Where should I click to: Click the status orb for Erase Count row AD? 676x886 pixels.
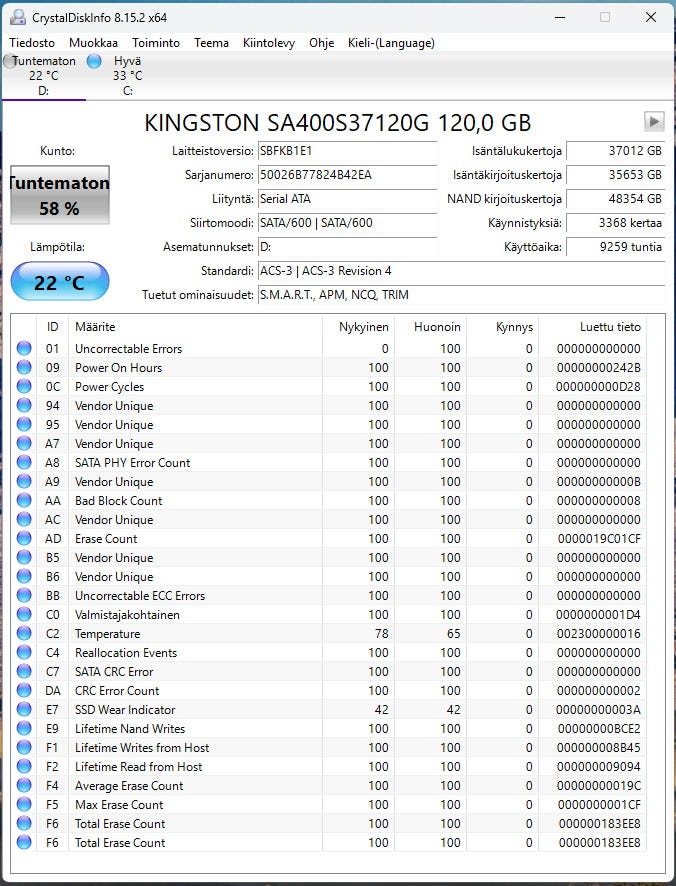(24, 538)
